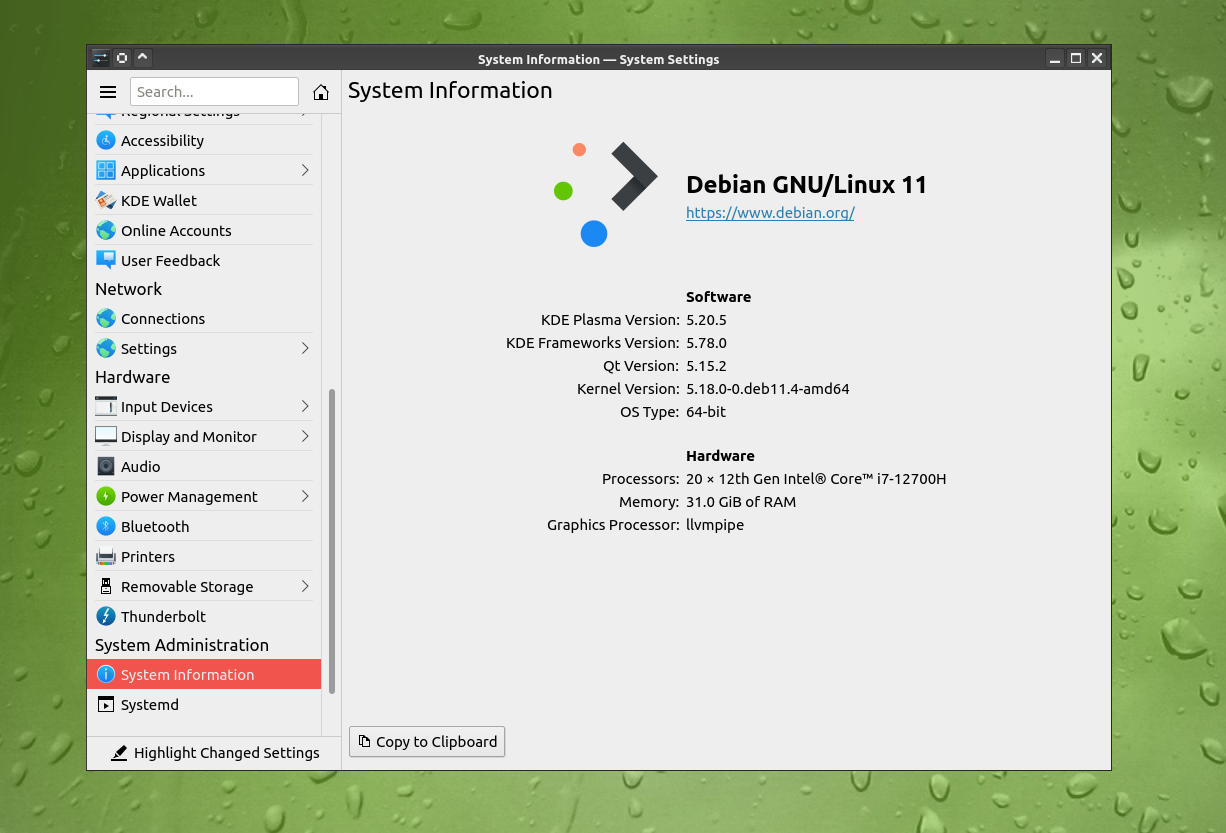Expand the network Settings submenu arrow

pyautogui.click(x=305, y=348)
